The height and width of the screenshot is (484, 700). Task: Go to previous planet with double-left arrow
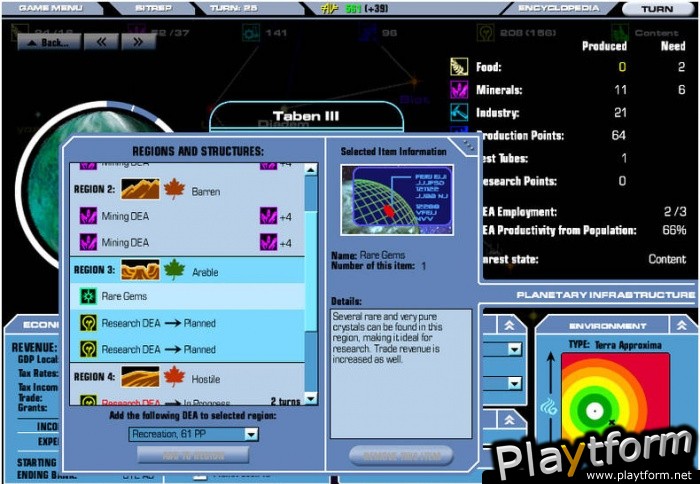coord(101,42)
